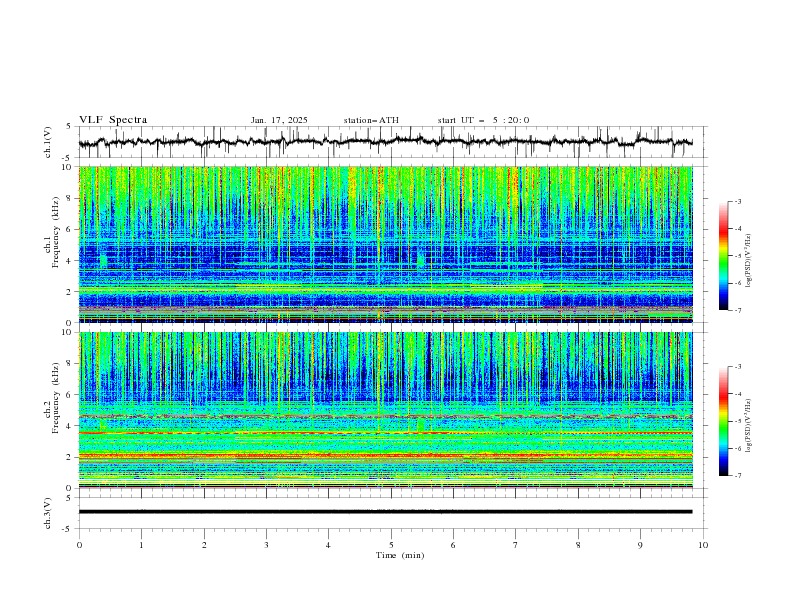Click the "ch.3(V)" axis label

[48, 513]
